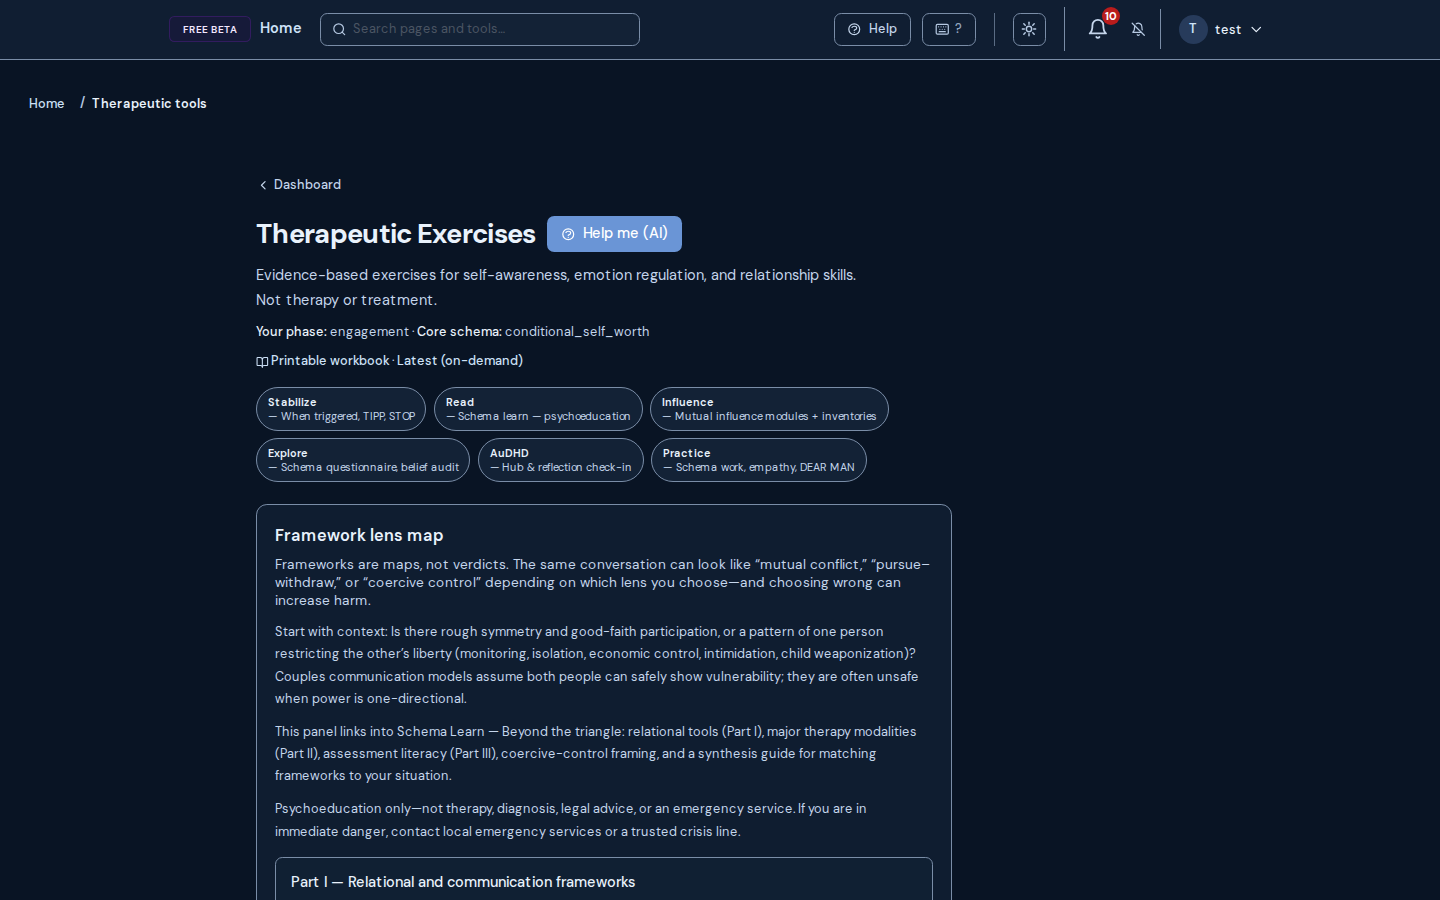Click the FREE BETA badge

(210, 29)
